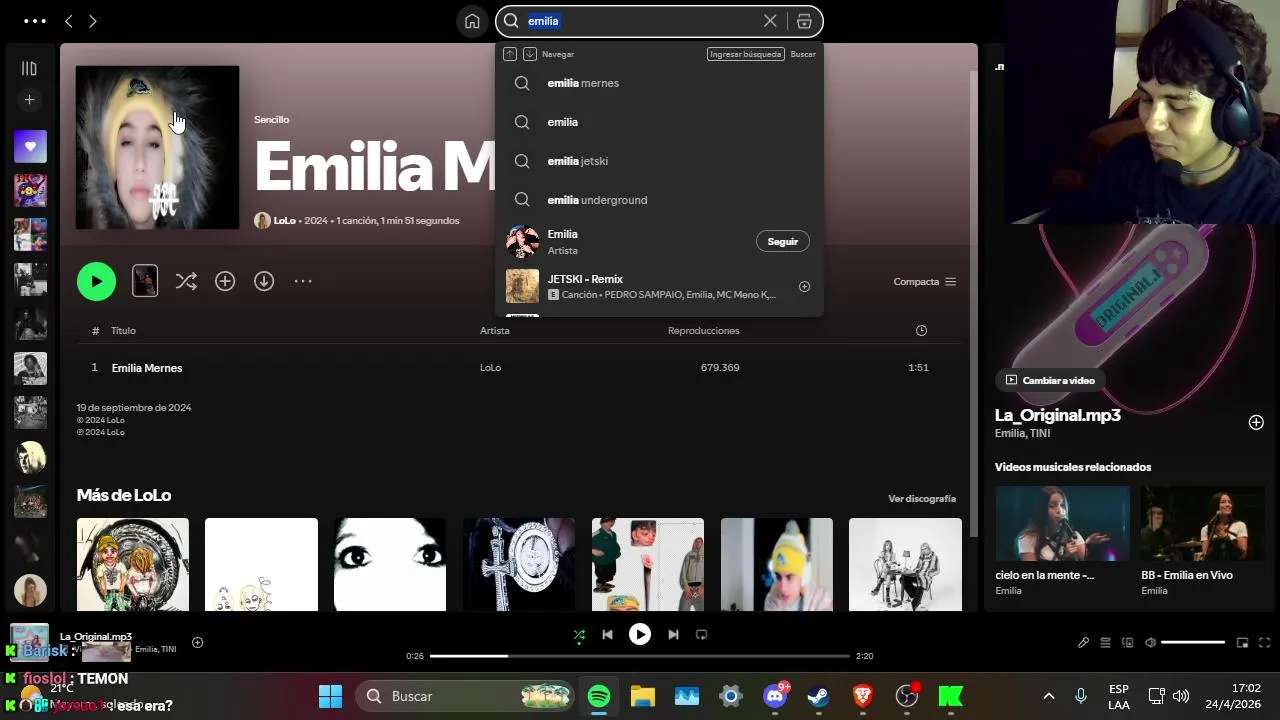The image size is (1280, 720).
Task: Open the three-dots app menu
Action: pos(34,21)
